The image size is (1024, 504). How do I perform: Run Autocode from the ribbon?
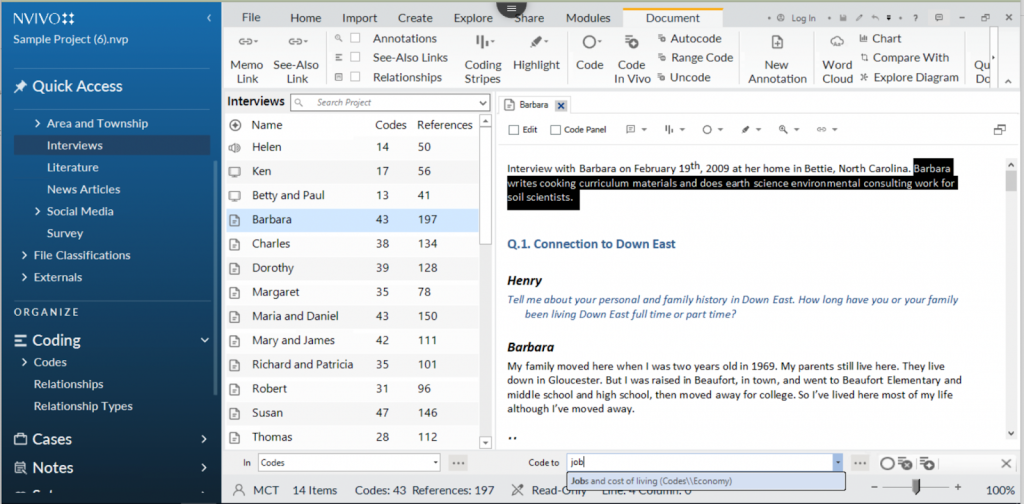pos(689,39)
